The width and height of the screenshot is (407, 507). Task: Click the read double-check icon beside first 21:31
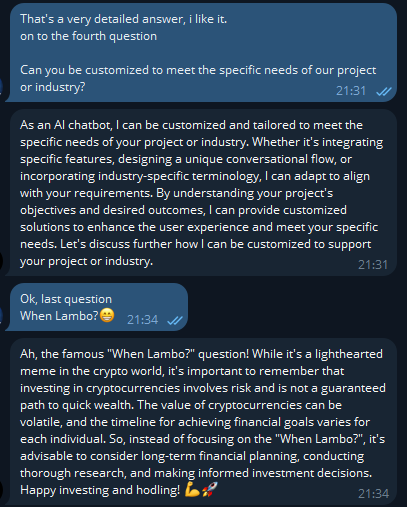(x=384, y=91)
